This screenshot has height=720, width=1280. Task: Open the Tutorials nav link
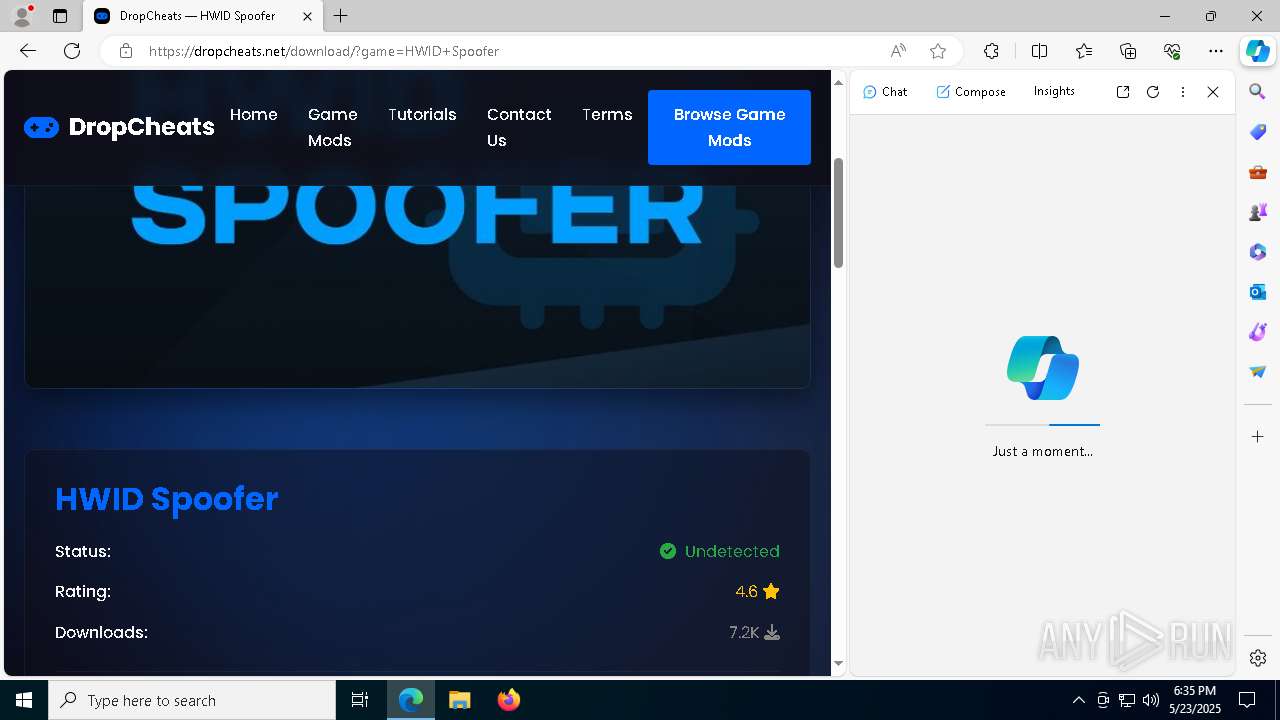tap(422, 115)
